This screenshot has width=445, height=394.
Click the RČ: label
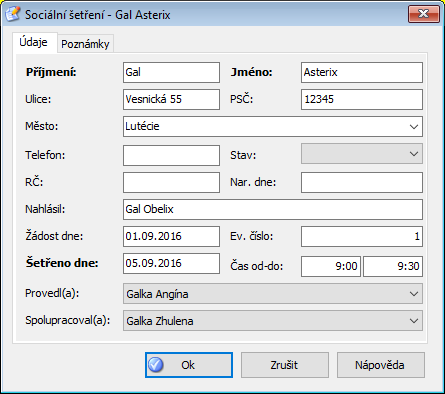pos(34,182)
